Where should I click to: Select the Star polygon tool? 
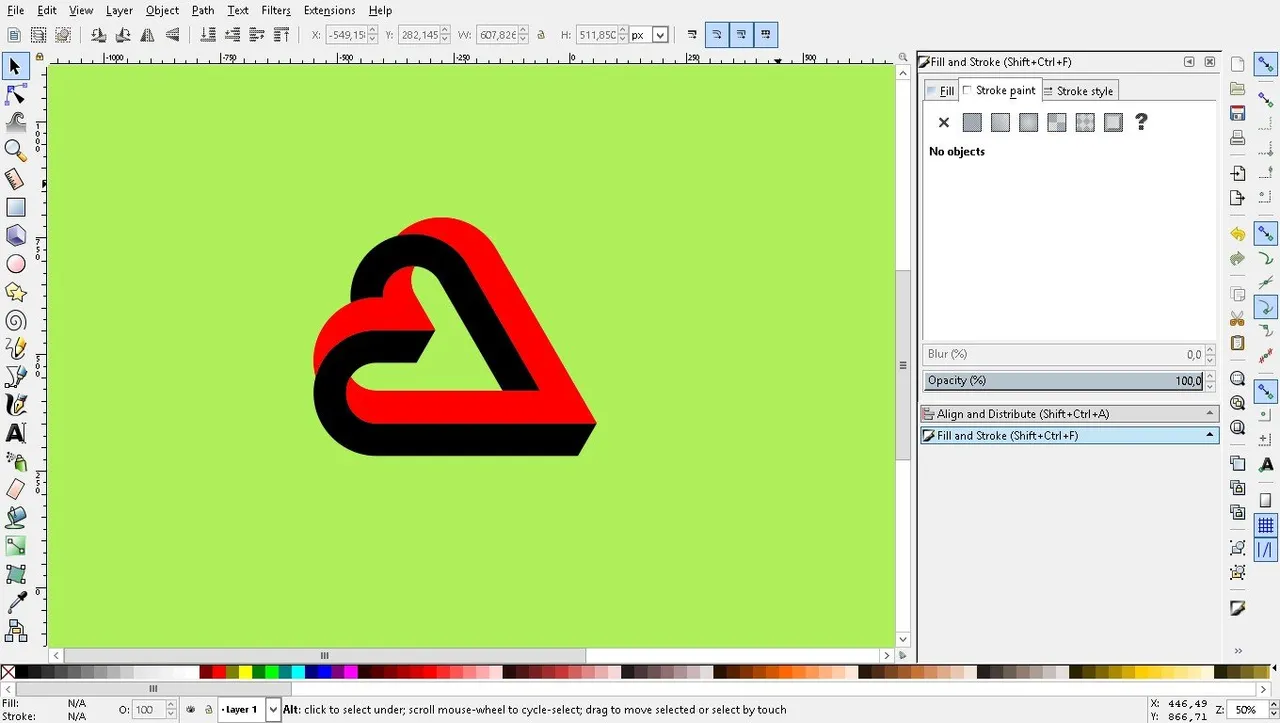[x=16, y=292]
